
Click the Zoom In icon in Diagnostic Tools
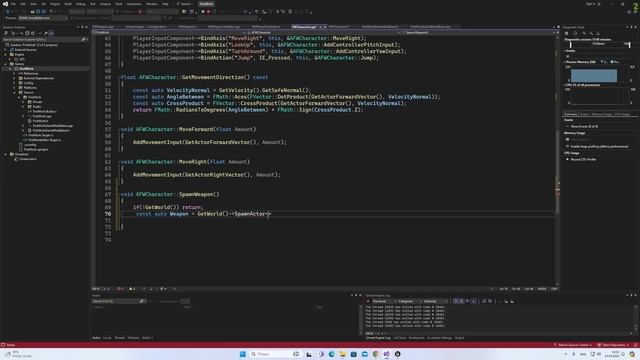584,33
